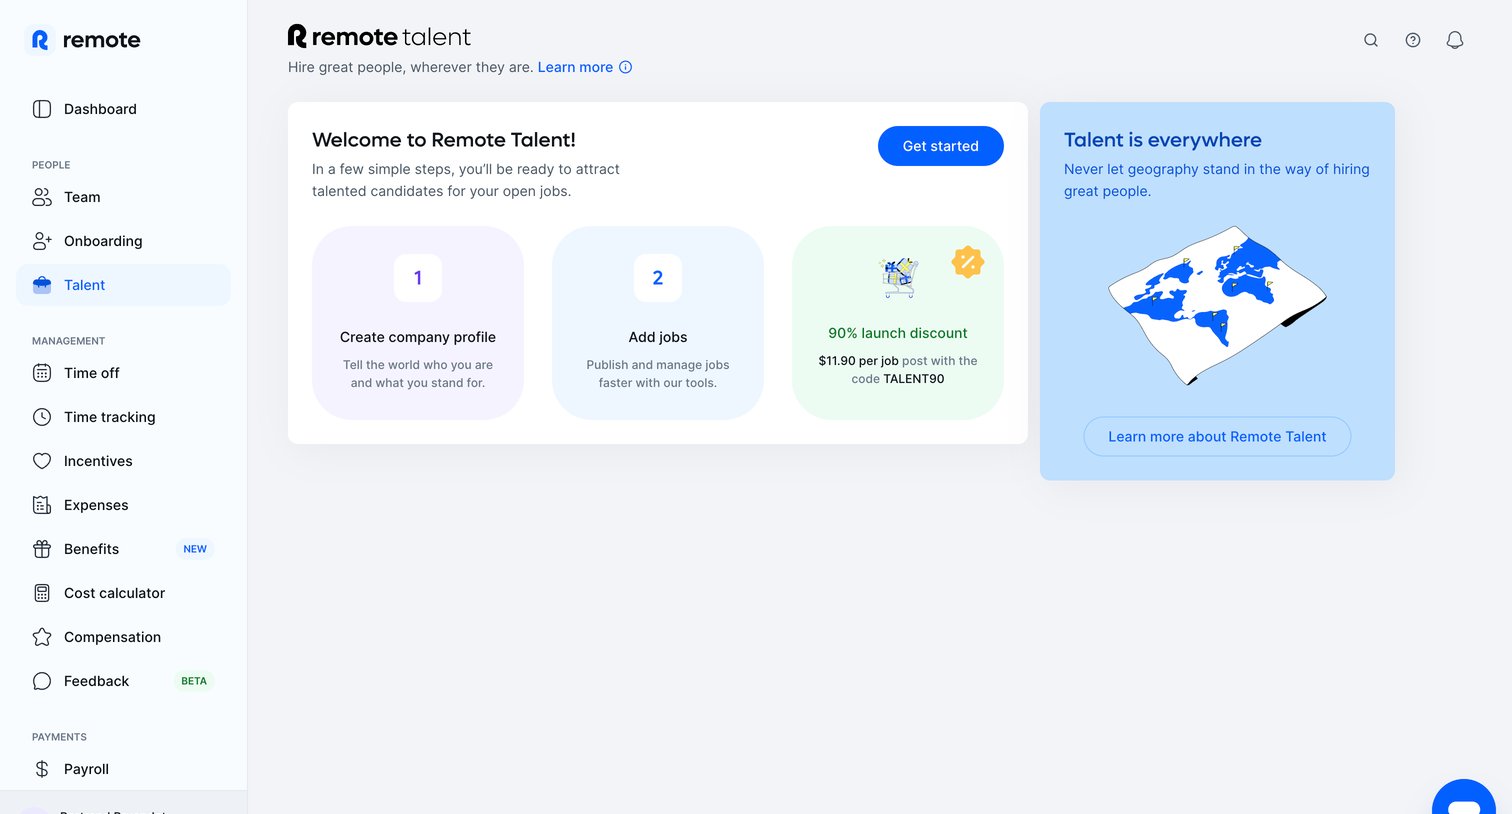Click the Time tracking clock icon

point(42,417)
